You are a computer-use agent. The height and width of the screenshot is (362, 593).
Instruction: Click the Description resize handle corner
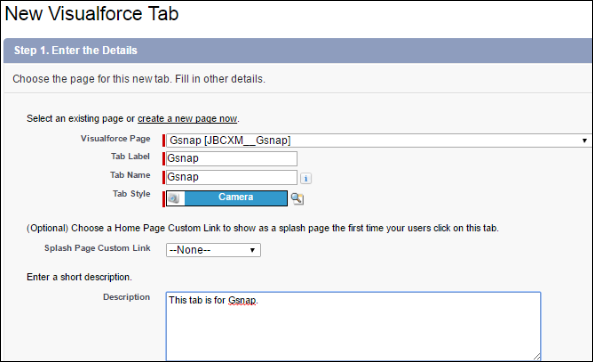click(x=537, y=356)
